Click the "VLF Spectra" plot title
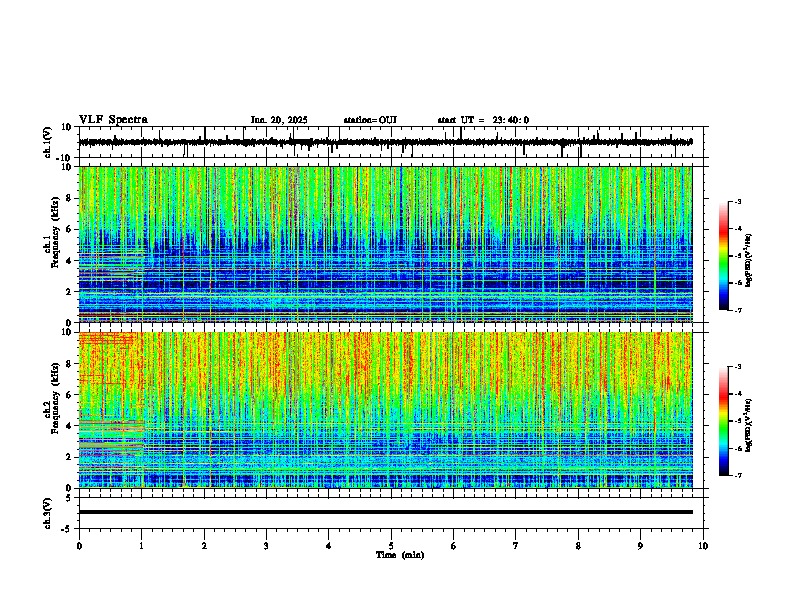792x612 pixels. (x=113, y=120)
